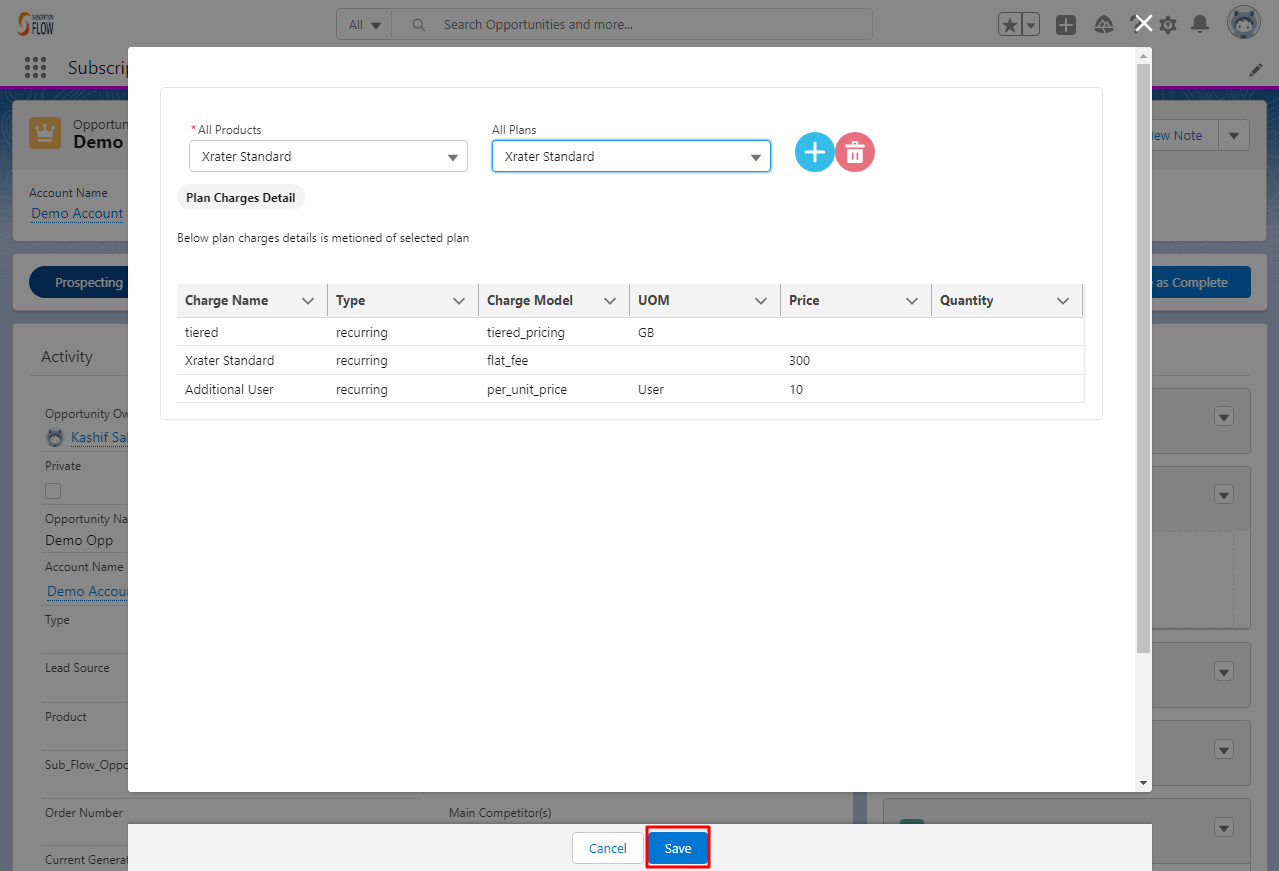Open the Demo Account link
Image resolution: width=1279 pixels, height=871 pixels.
77,213
